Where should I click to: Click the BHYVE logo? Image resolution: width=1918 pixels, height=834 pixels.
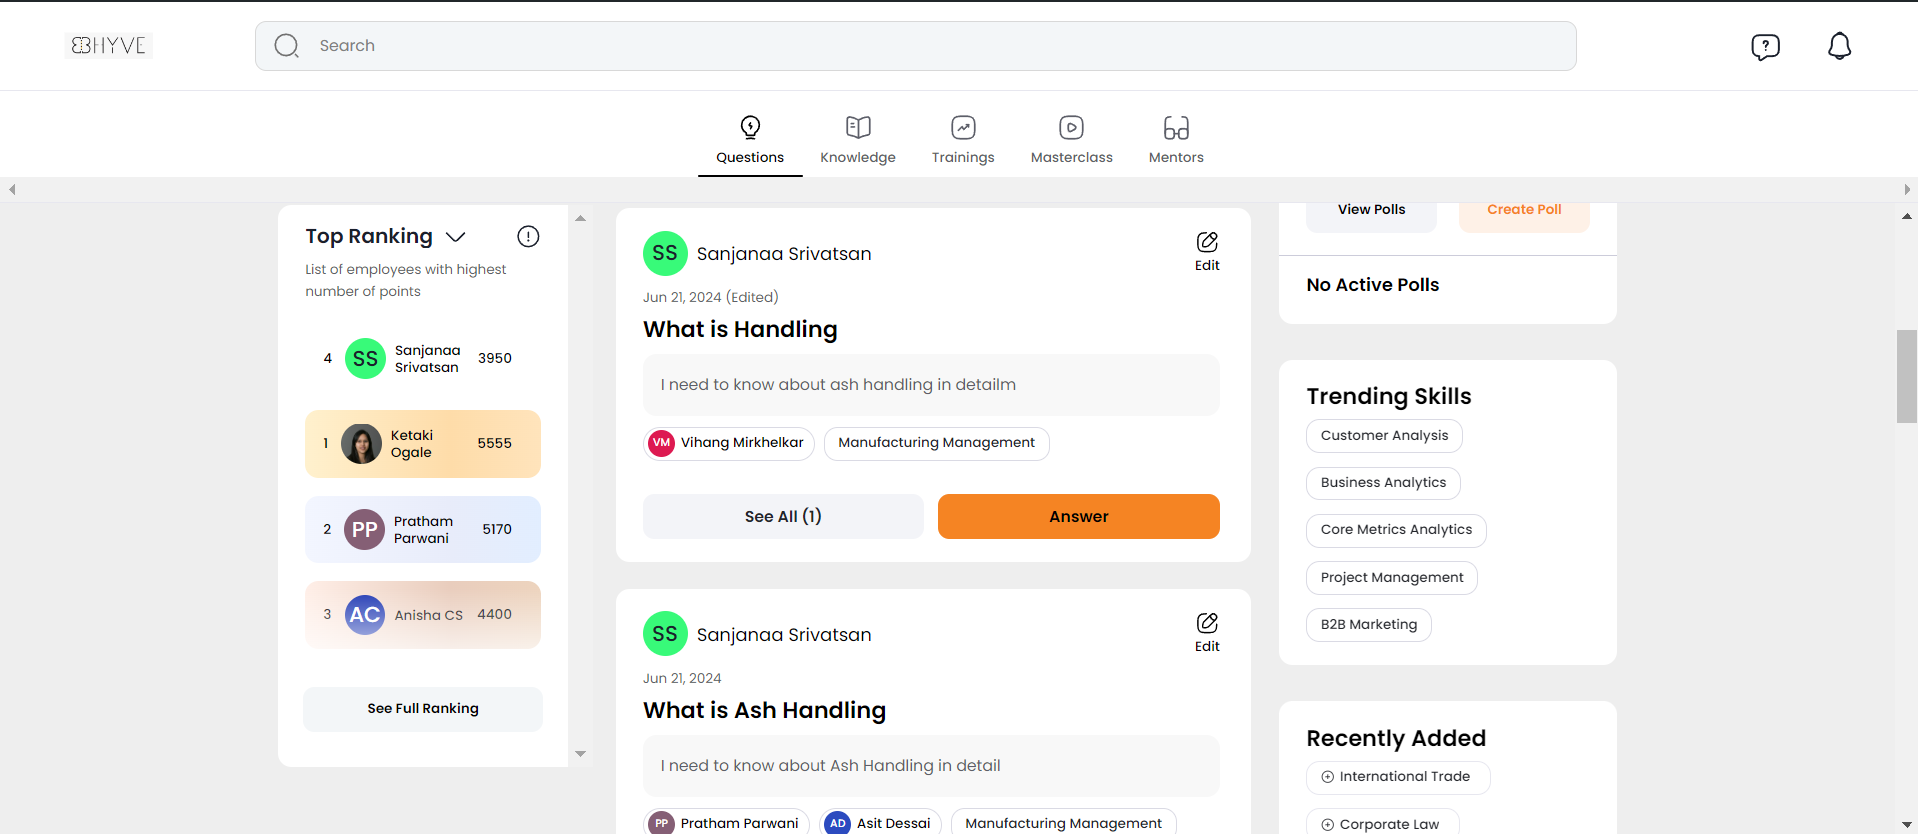(x=109, y=45)
